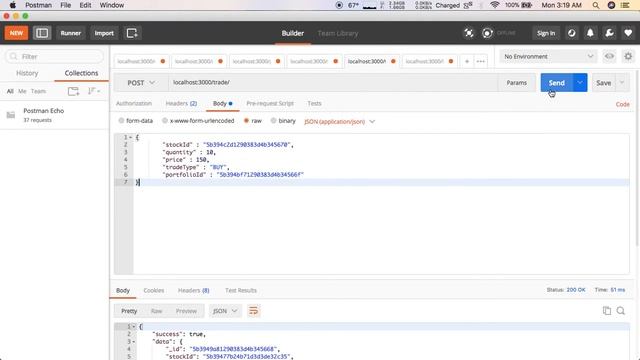
Task: Select the binary body option
Action: click(273, 121)
